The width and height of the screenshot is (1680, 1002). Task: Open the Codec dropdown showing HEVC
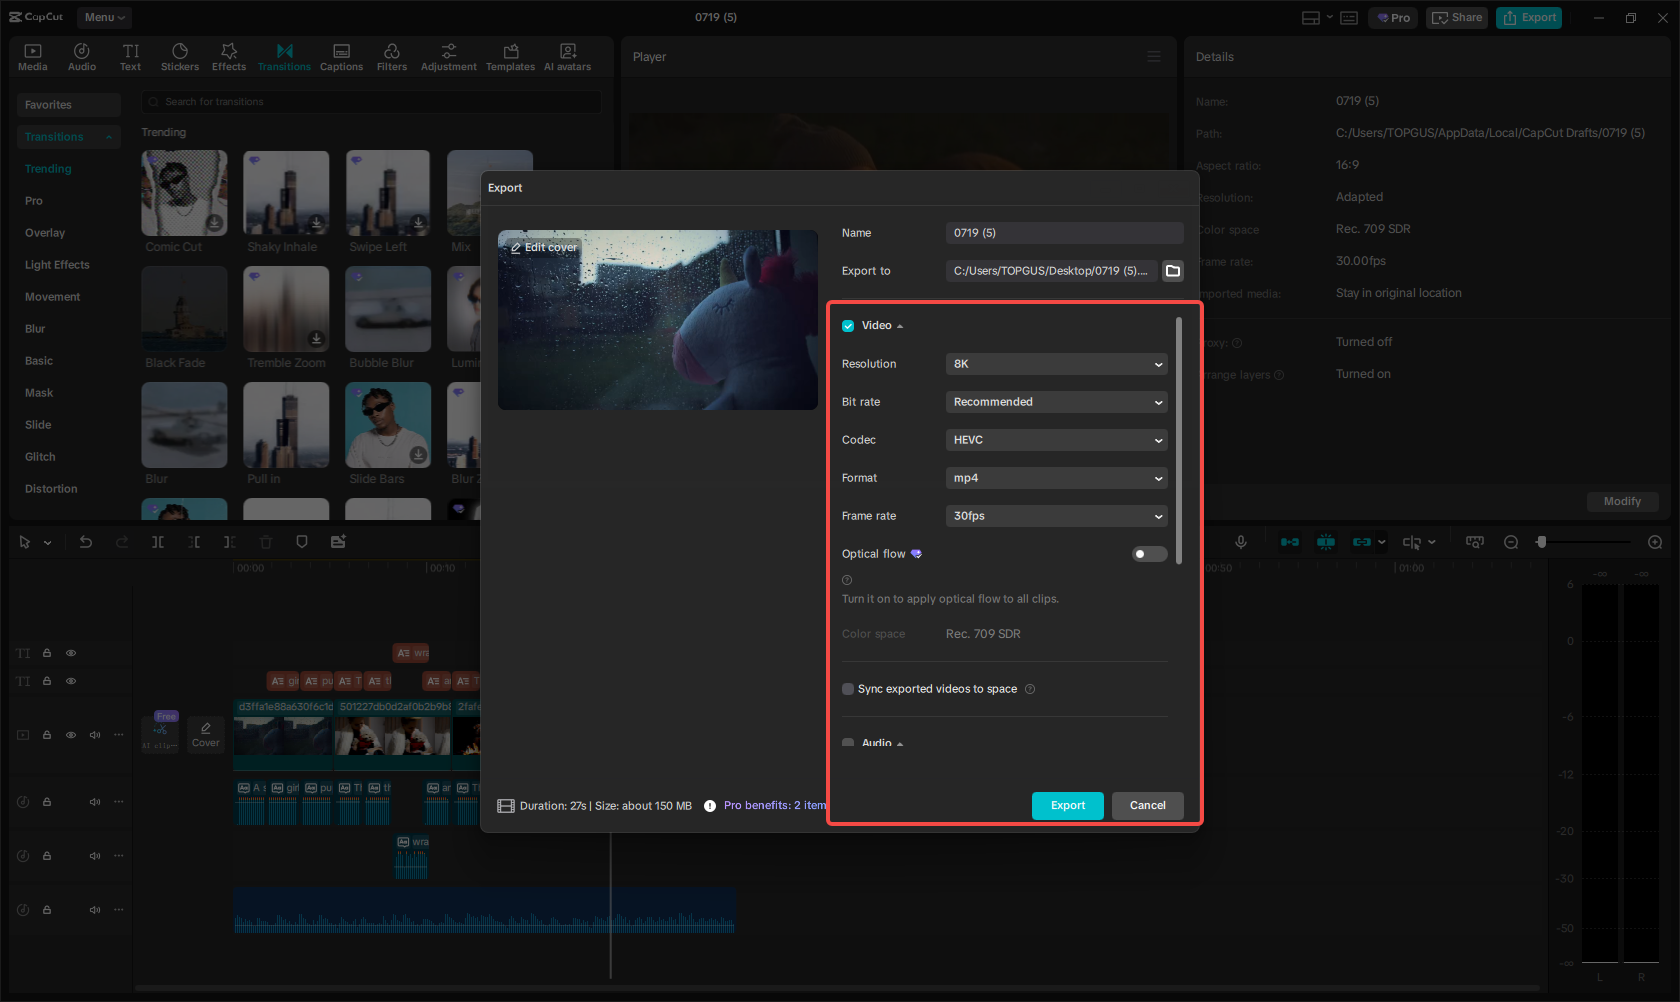(x=1056, y=440)
